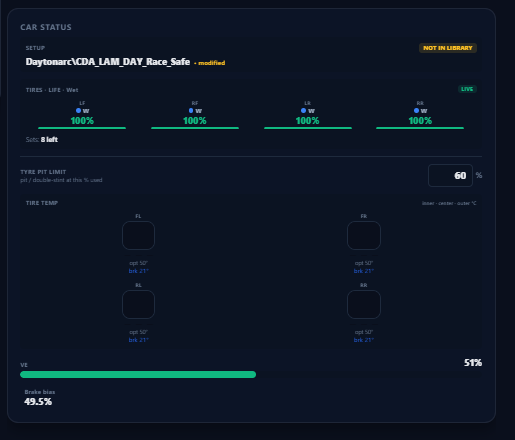
Task: Click the RR wet tire blue dot icon
Action: 416,110
